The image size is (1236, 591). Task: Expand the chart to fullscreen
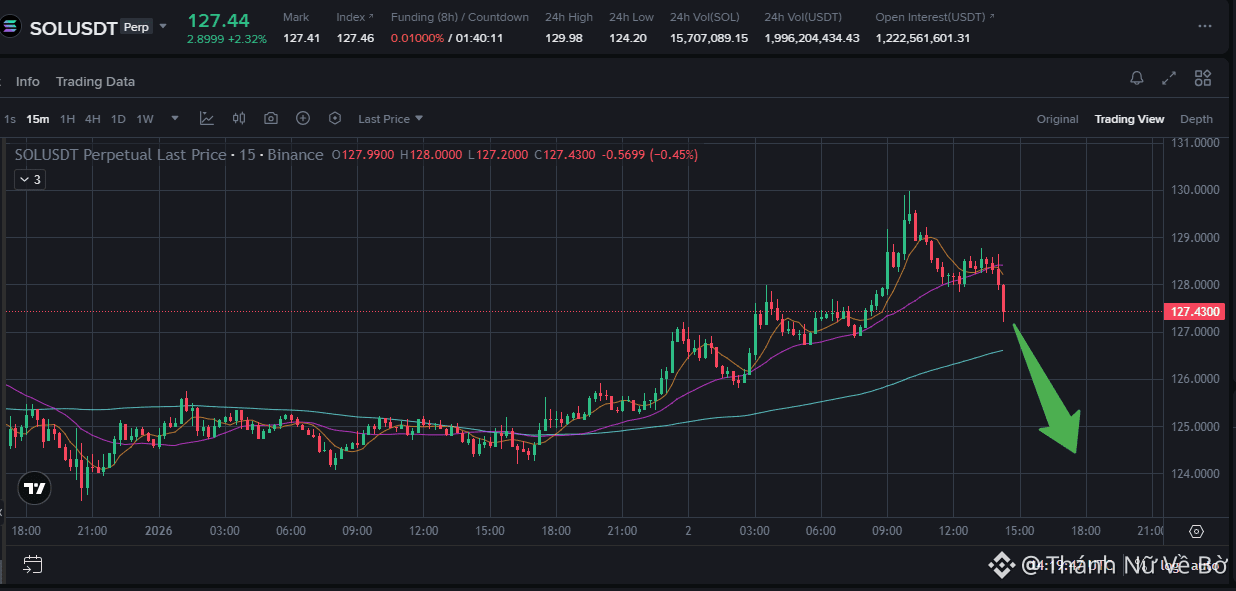1169,78
